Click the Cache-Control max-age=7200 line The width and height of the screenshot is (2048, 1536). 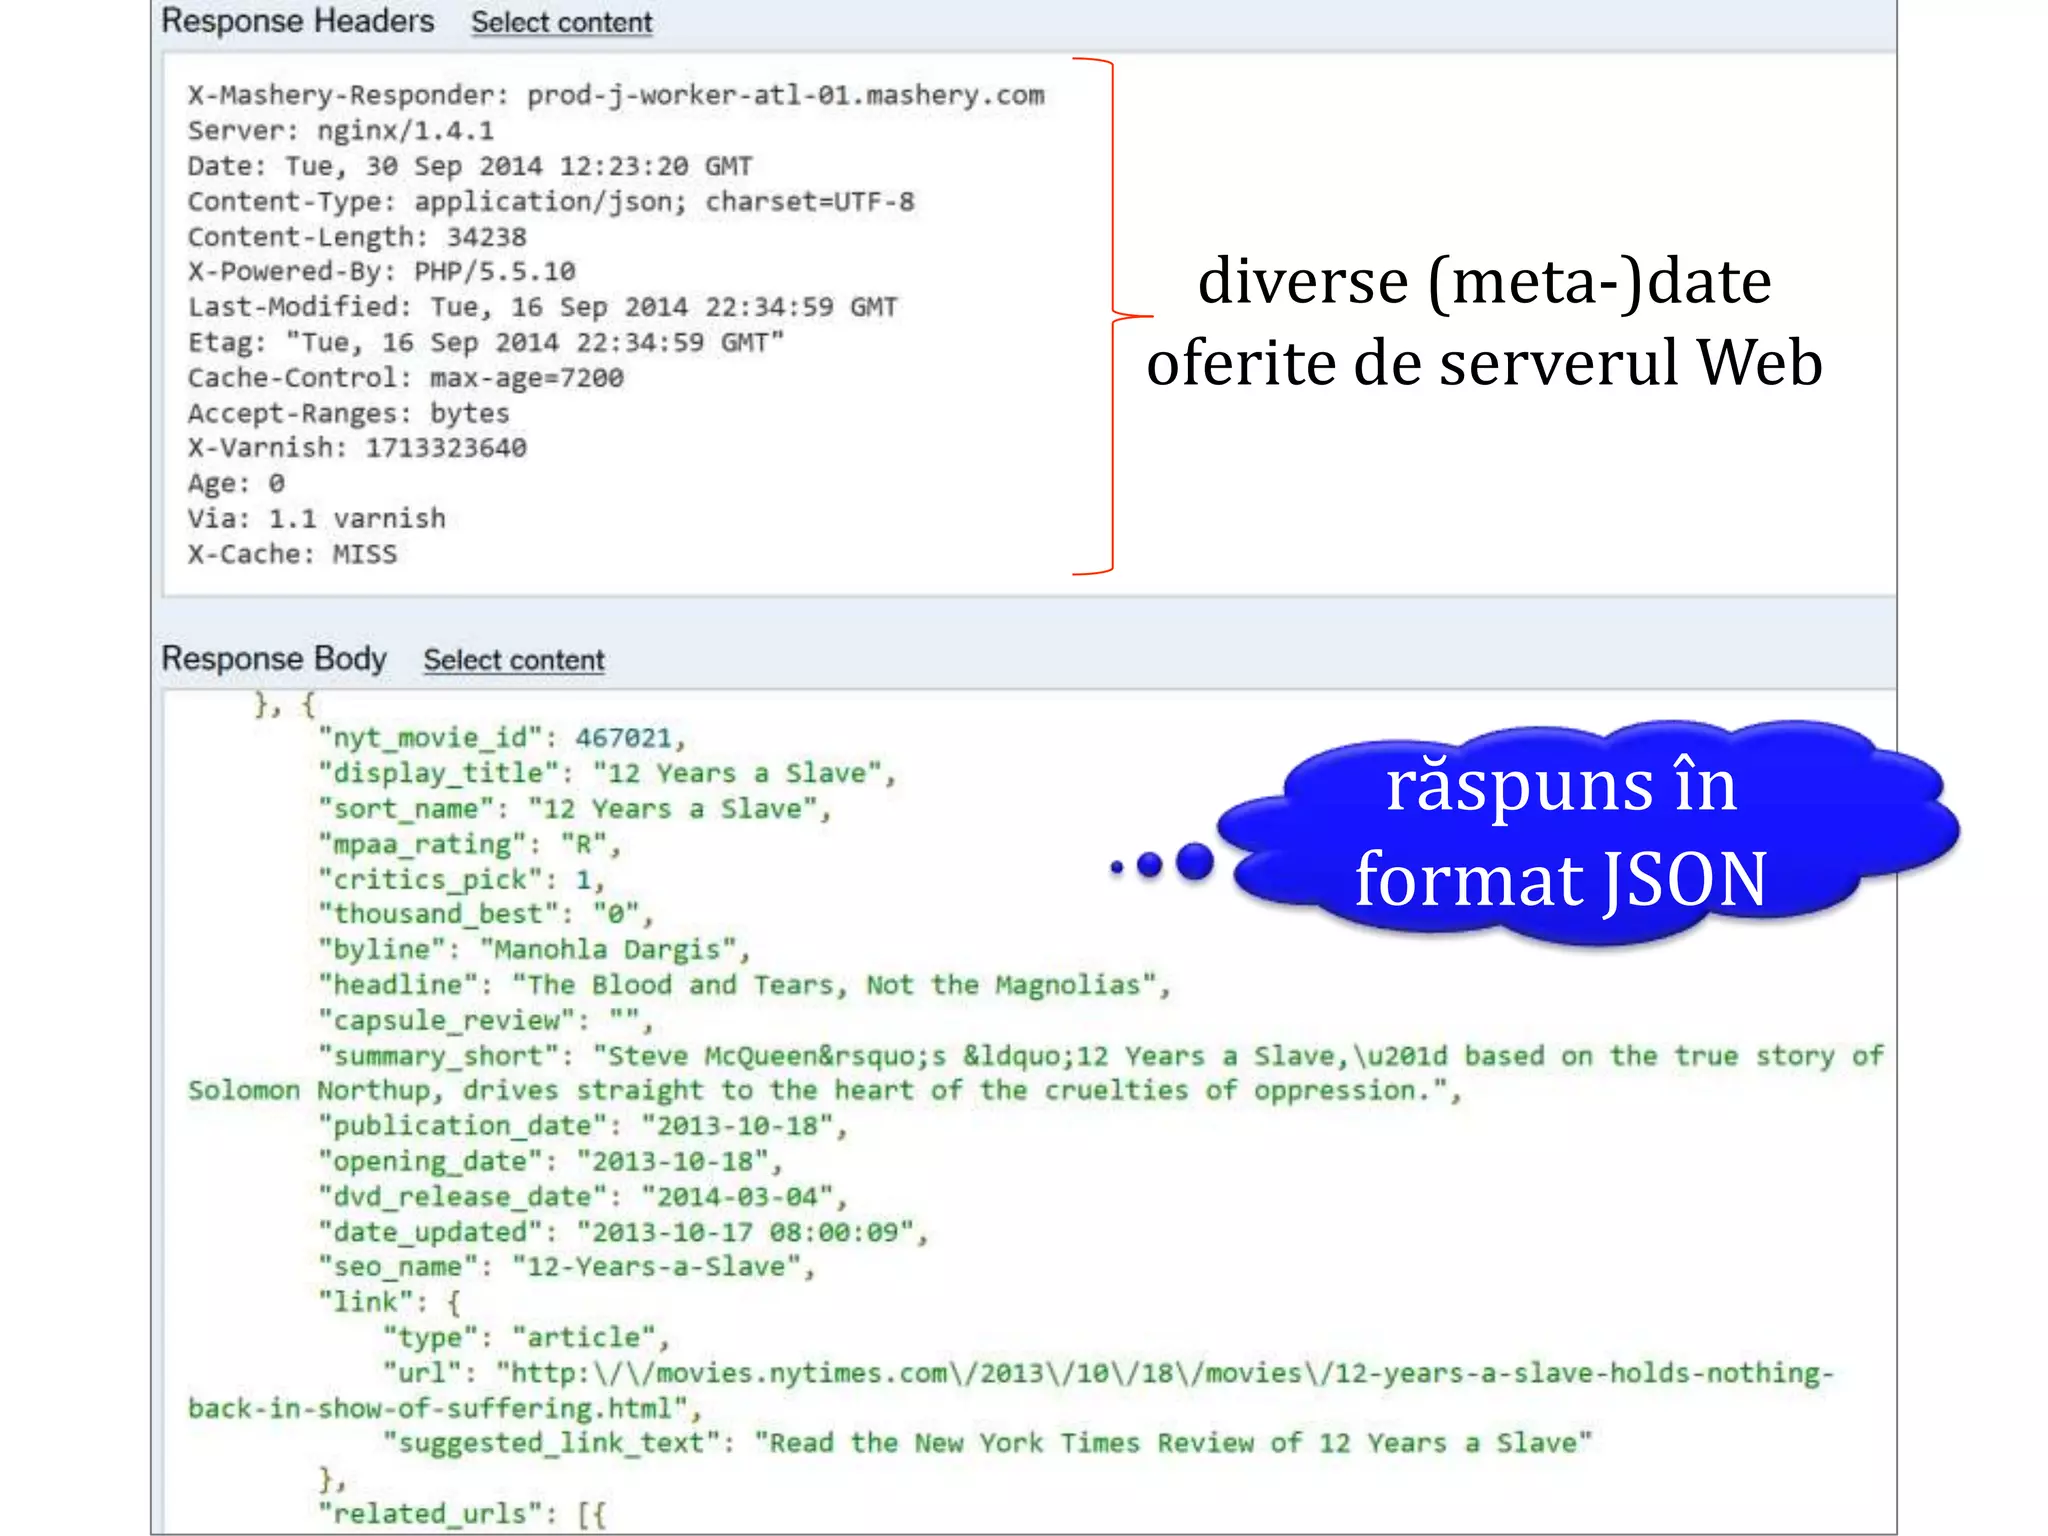(x=405, y=378)
